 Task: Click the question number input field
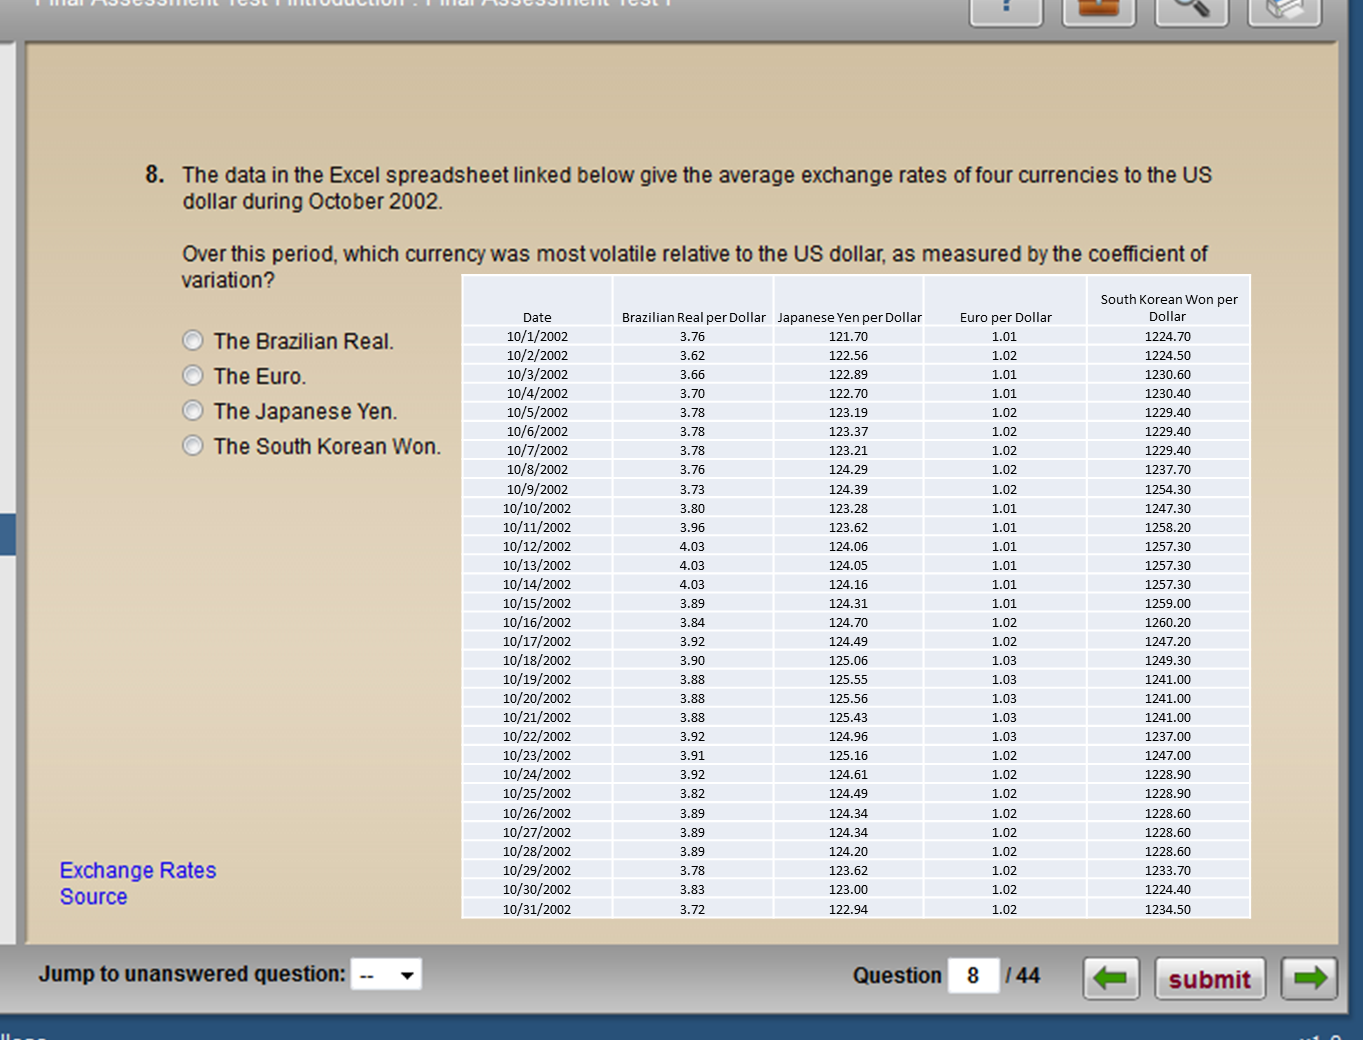(x=972, y=975)
